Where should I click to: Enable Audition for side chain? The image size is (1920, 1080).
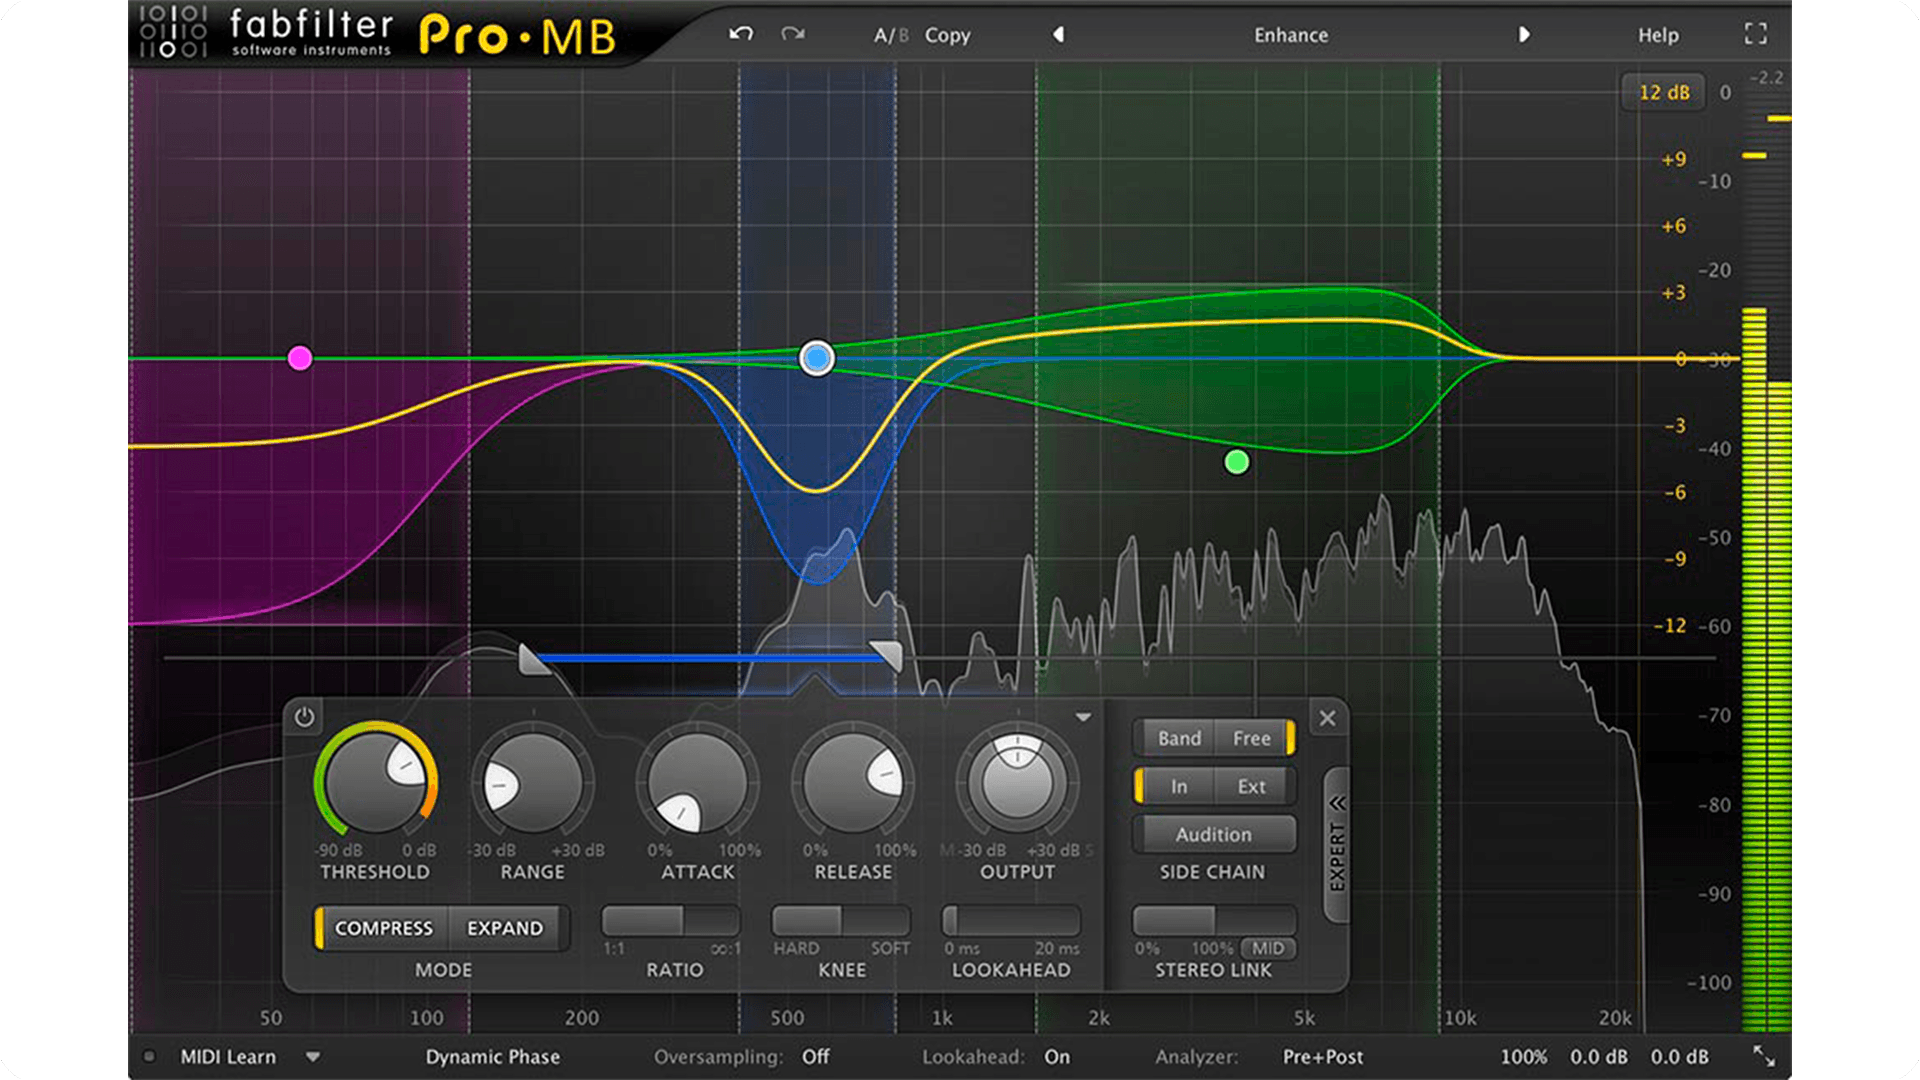click(1214, 834)
